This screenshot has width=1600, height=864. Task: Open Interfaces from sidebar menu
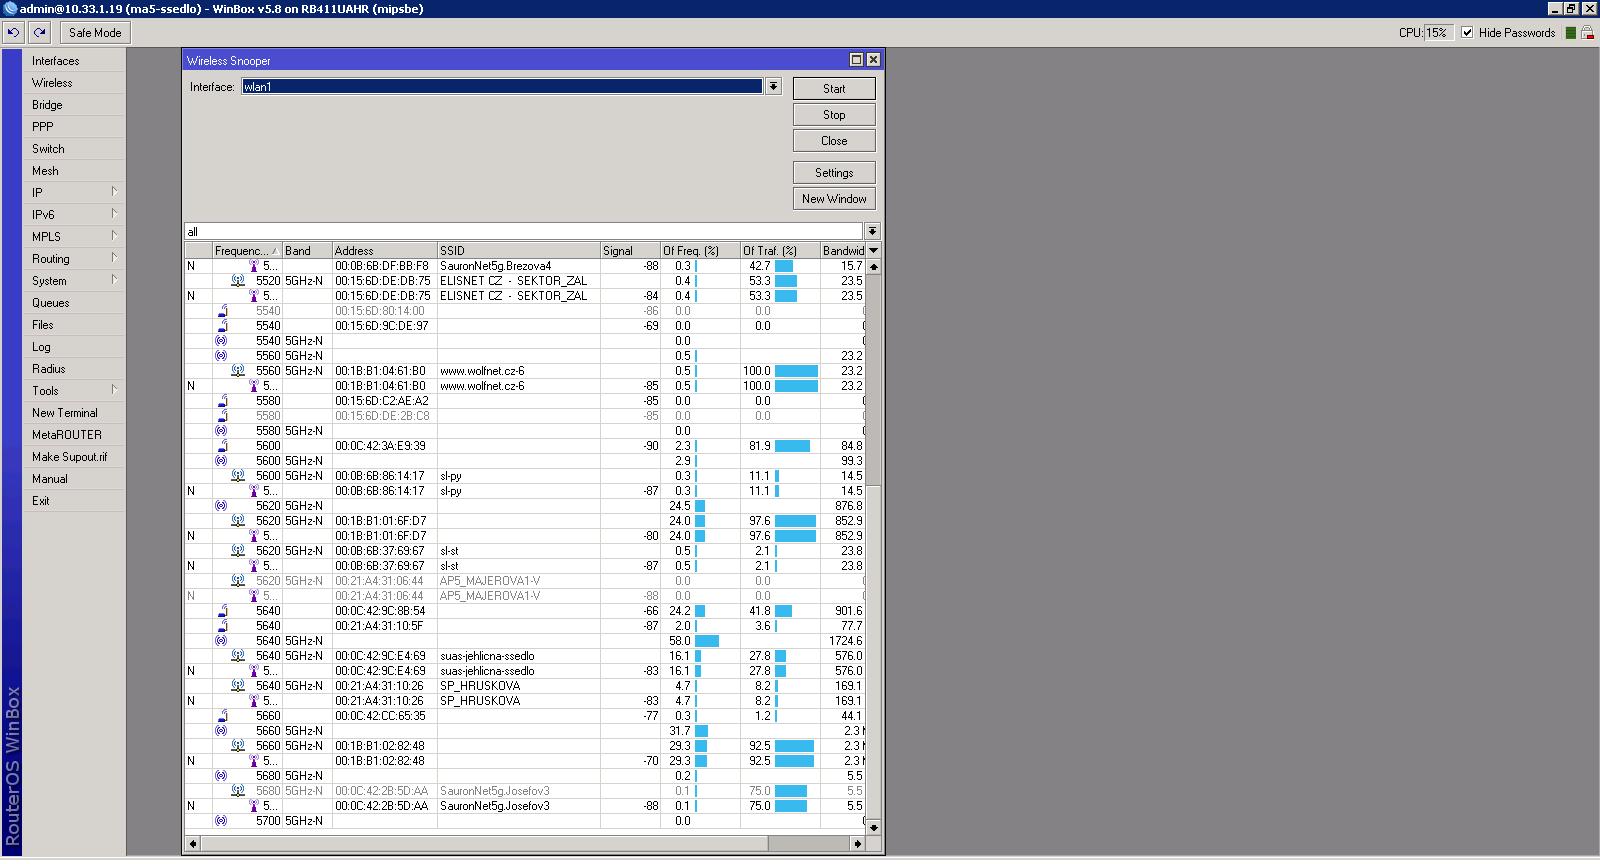tap(74, 61)
